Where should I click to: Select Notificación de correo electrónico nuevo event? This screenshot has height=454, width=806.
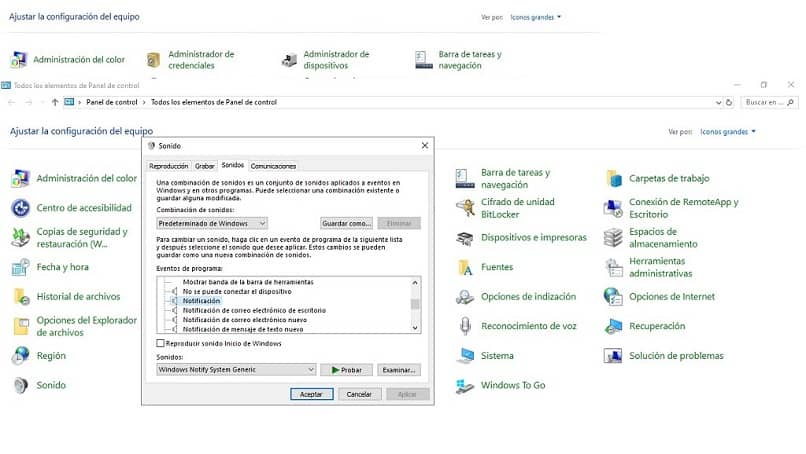(x=245, y=320)
